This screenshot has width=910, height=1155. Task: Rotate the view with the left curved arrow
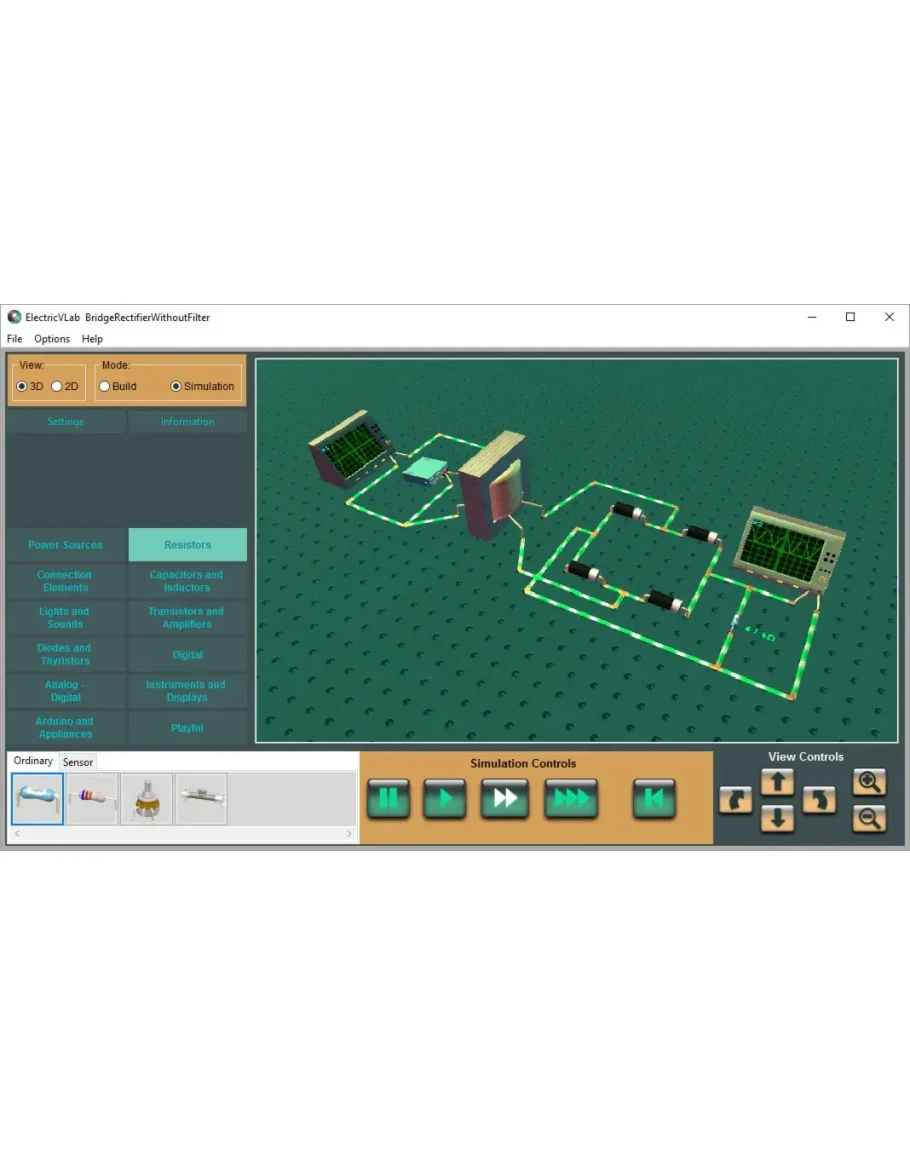pyautogui.click(x=735, y=800)
